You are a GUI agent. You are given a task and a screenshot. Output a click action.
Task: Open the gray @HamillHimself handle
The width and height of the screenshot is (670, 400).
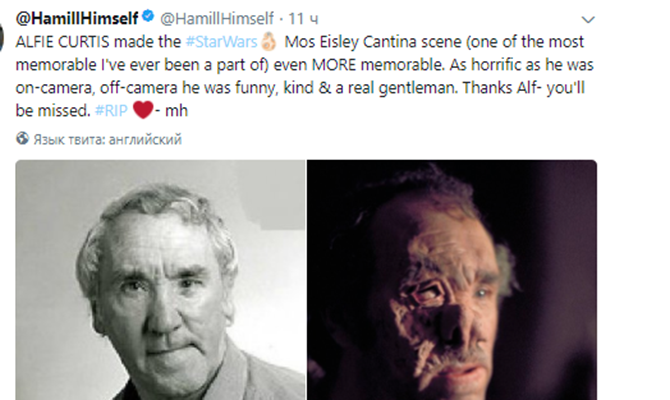214,18
